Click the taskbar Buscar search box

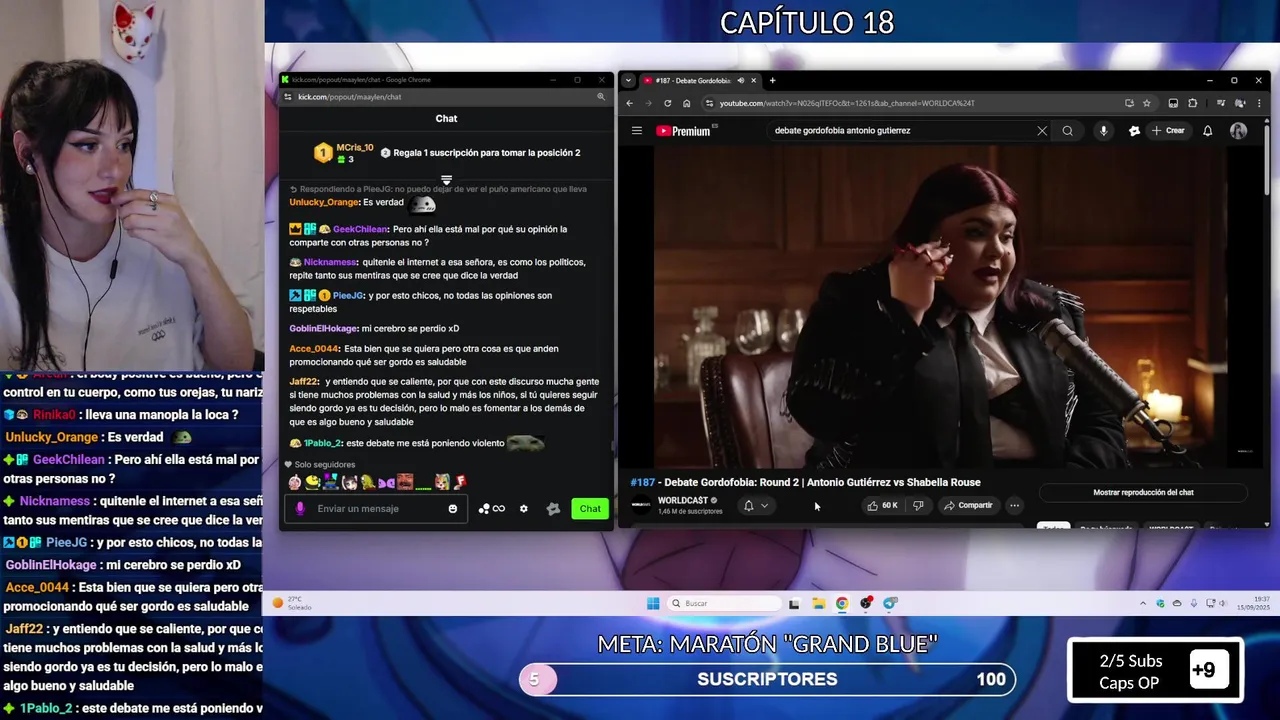point(726,603)
